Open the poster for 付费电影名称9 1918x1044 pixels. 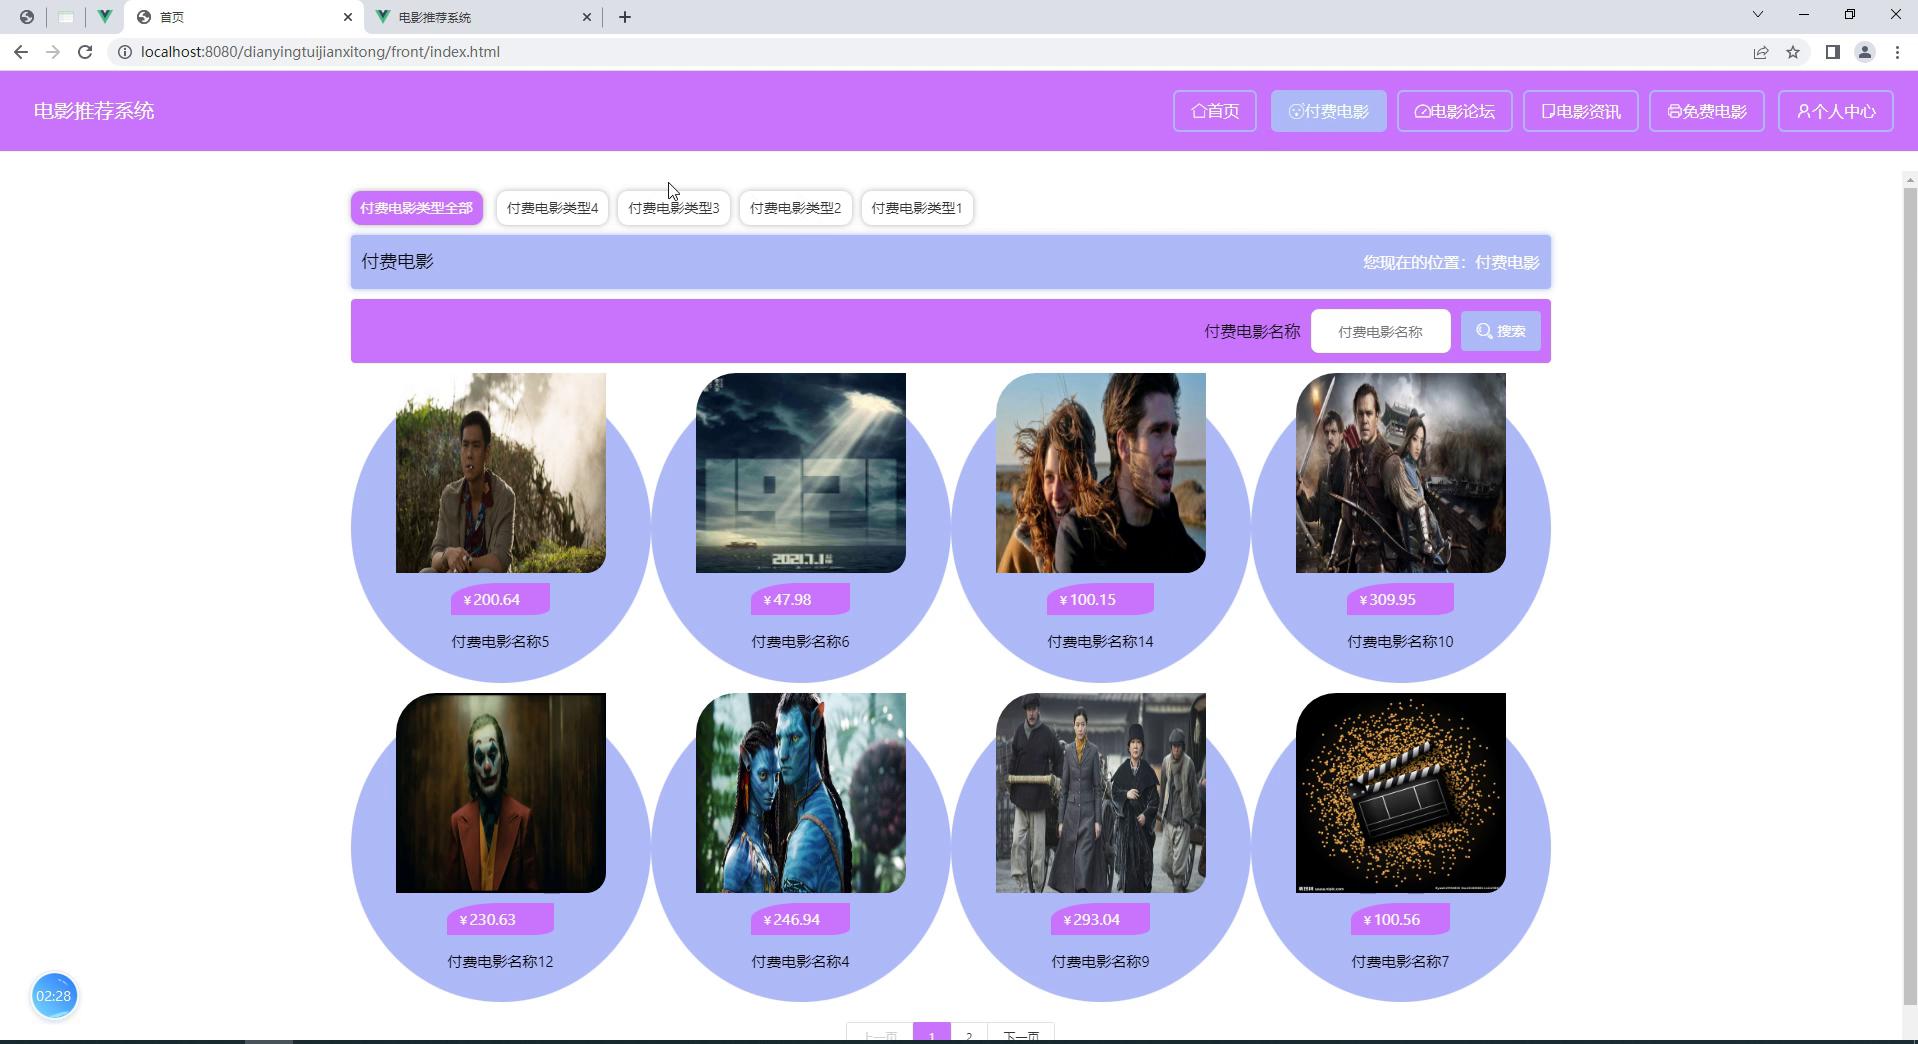1101,793
